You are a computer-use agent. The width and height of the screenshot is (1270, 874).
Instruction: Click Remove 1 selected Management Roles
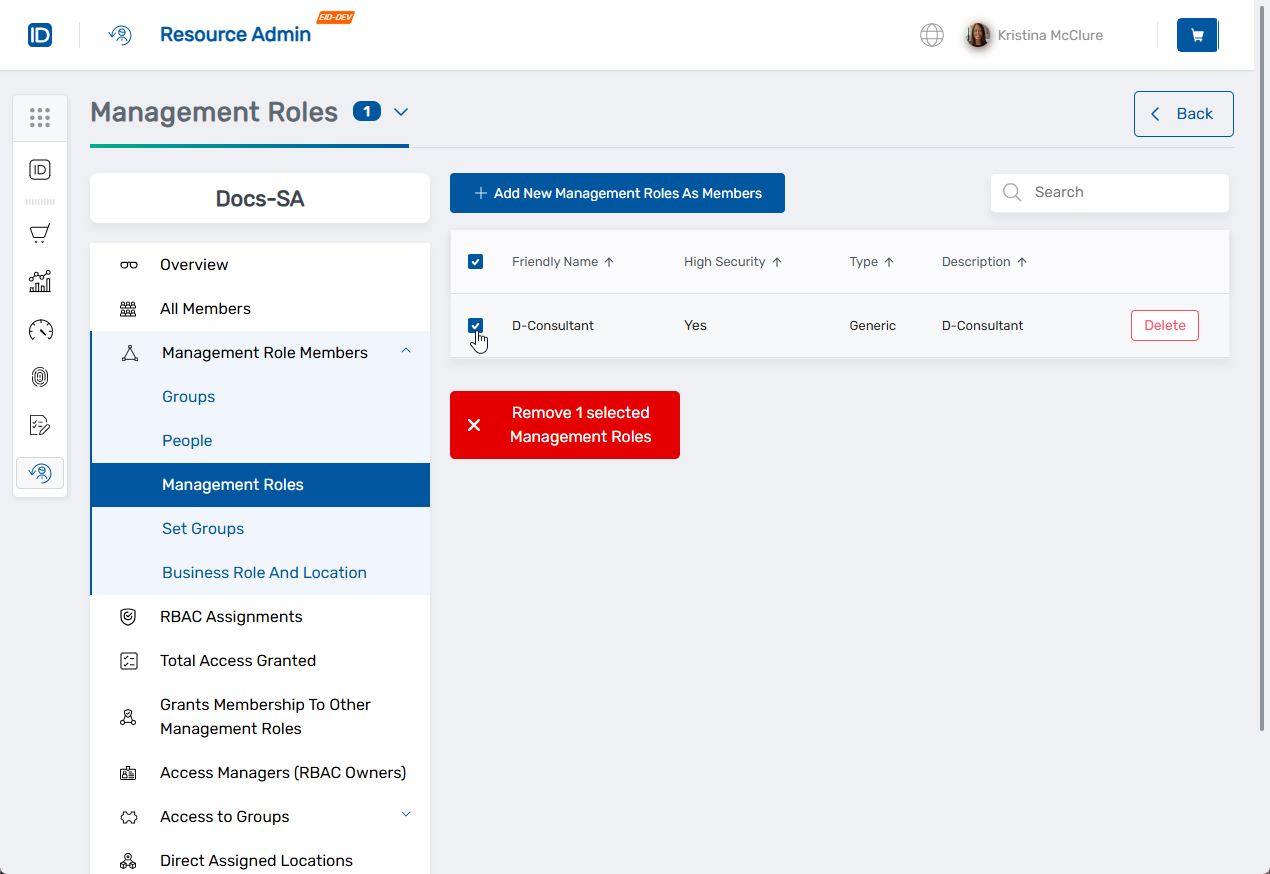tap(565, 425)
